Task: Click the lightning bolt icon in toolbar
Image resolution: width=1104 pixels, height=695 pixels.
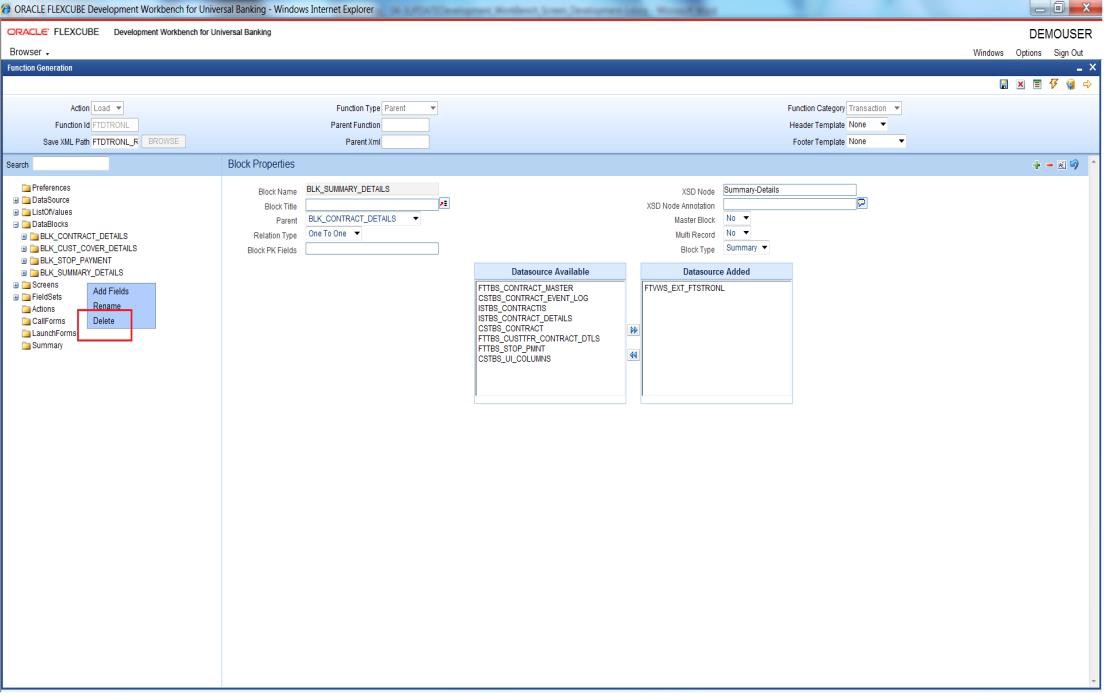Action: click(x=1054, y=84)
